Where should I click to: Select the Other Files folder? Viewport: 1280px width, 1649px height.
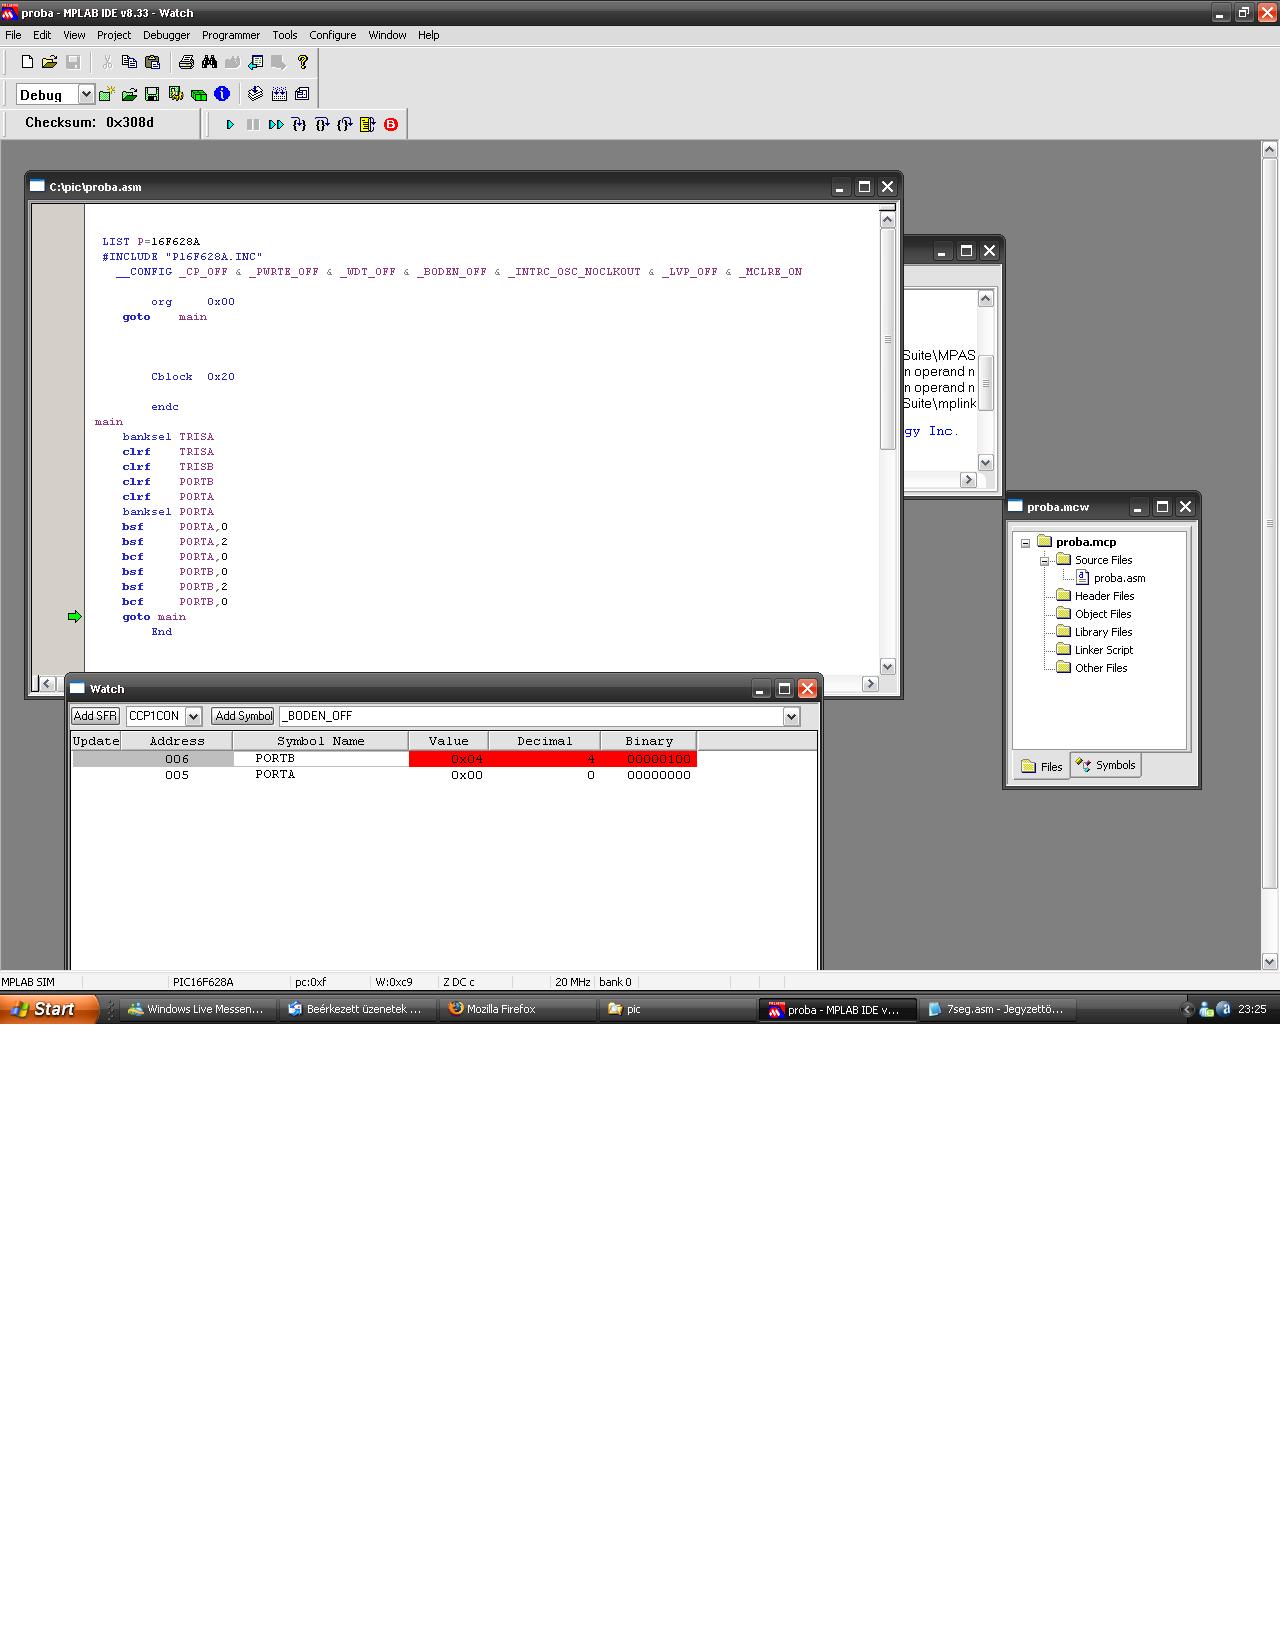tap(1101, 668)
